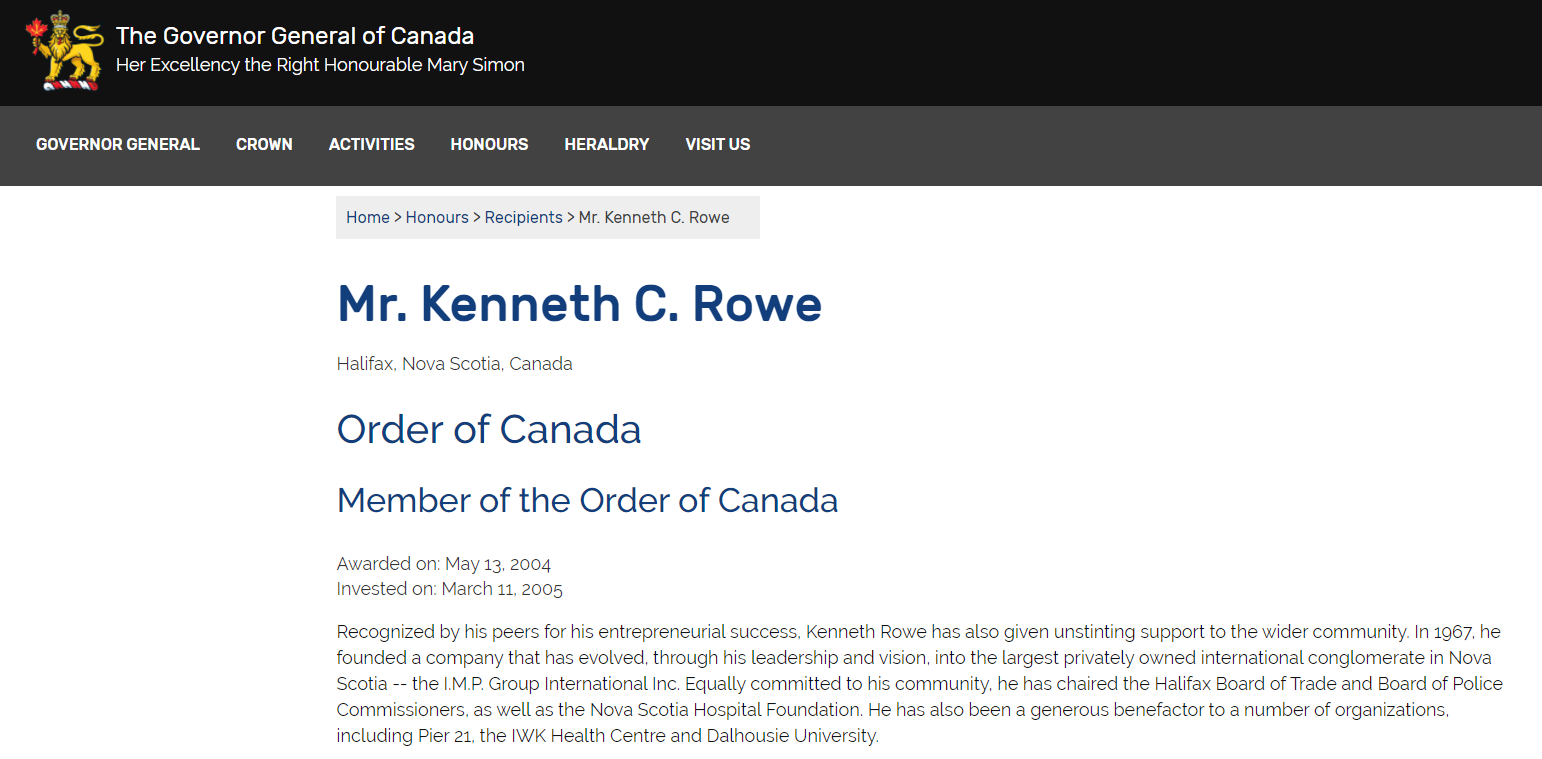Click the Order of Canada heading
The width and height of the screenshot is (1542, 759).
tap(489, 429)
